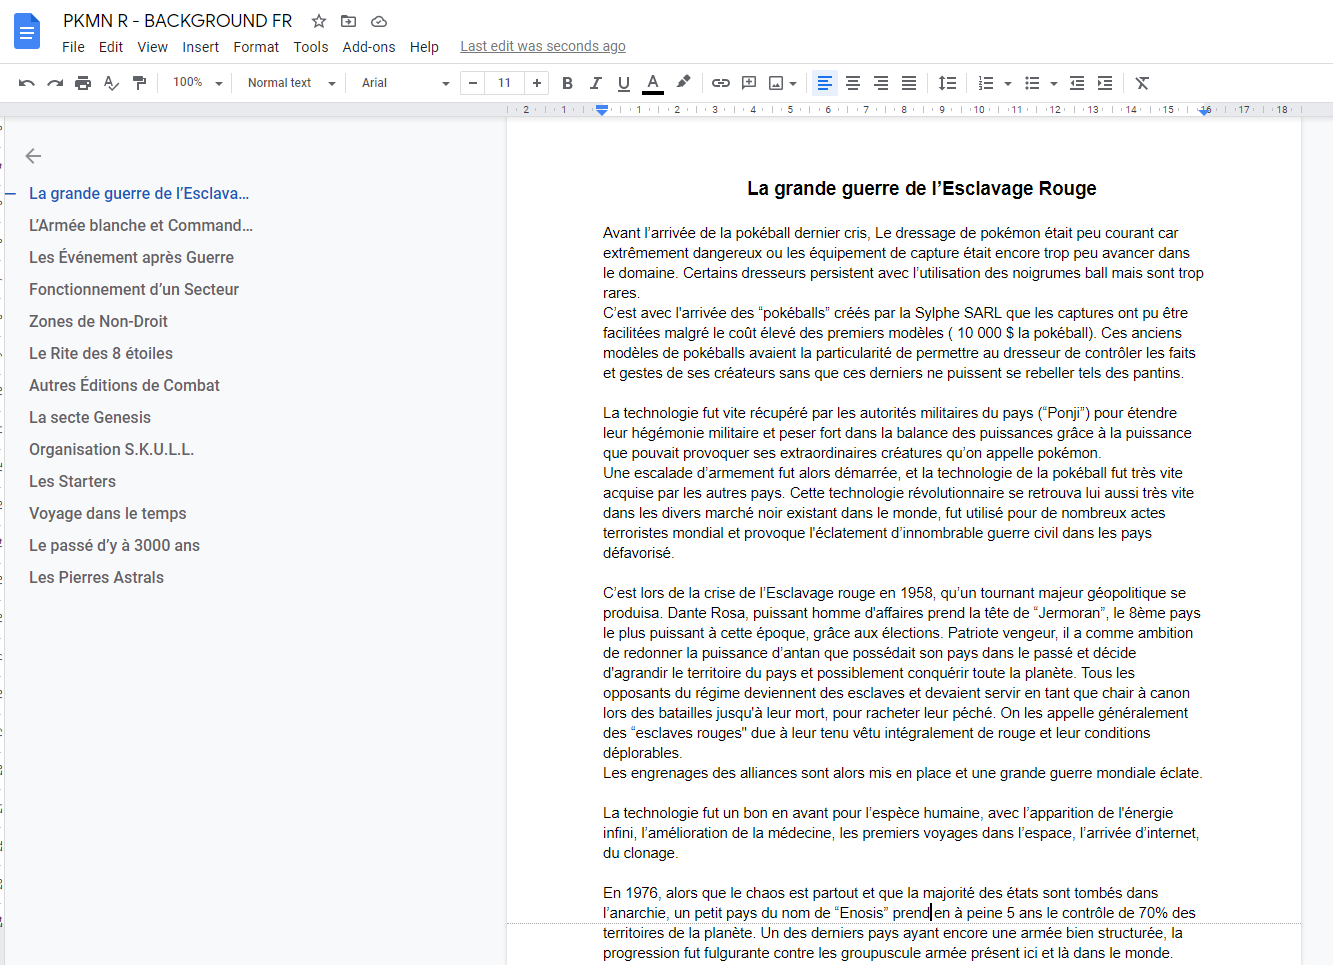The width and height of the screenshot is (1333, 965).
Task: Add a comment using the comment icon
Action: click(748, 83)
